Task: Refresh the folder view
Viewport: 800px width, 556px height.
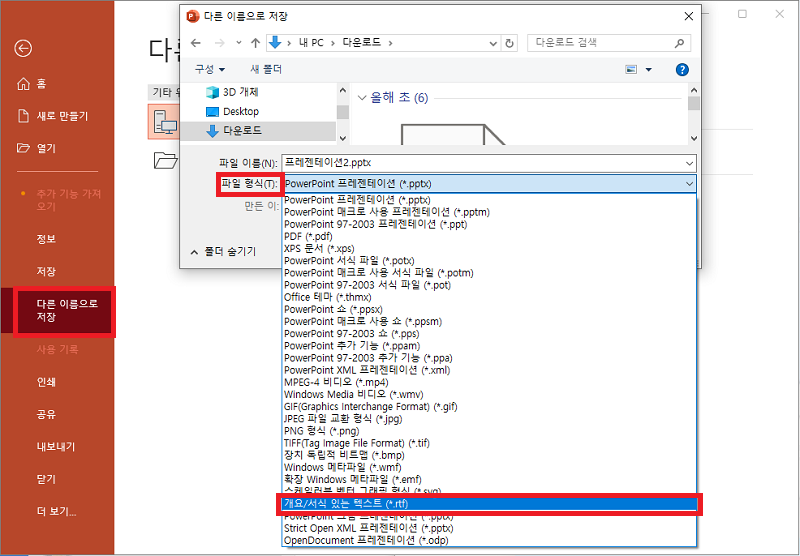Action: click(x=509, y=43)
